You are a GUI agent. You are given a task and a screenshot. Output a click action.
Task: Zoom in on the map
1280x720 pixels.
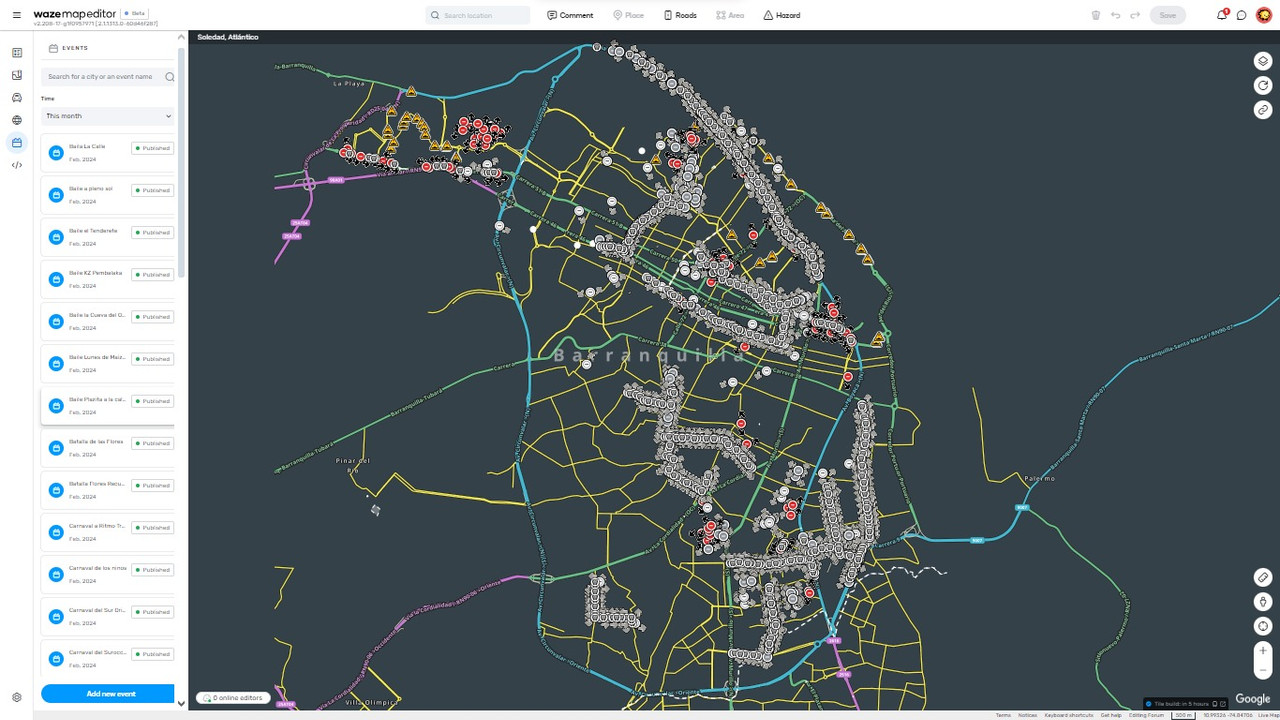click(x=1263, y=651)
